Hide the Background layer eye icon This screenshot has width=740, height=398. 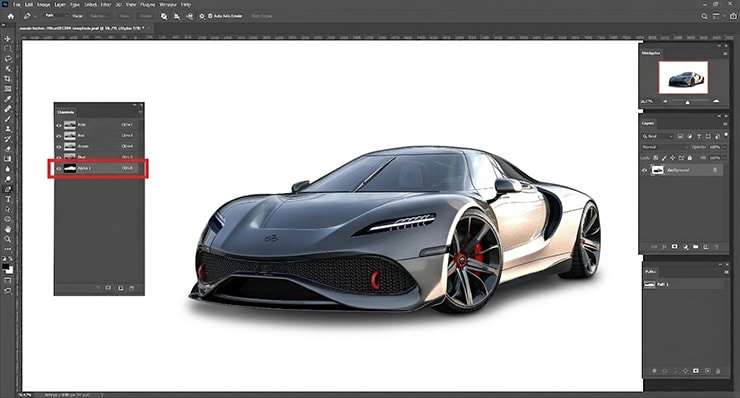[x=645, y=170]
